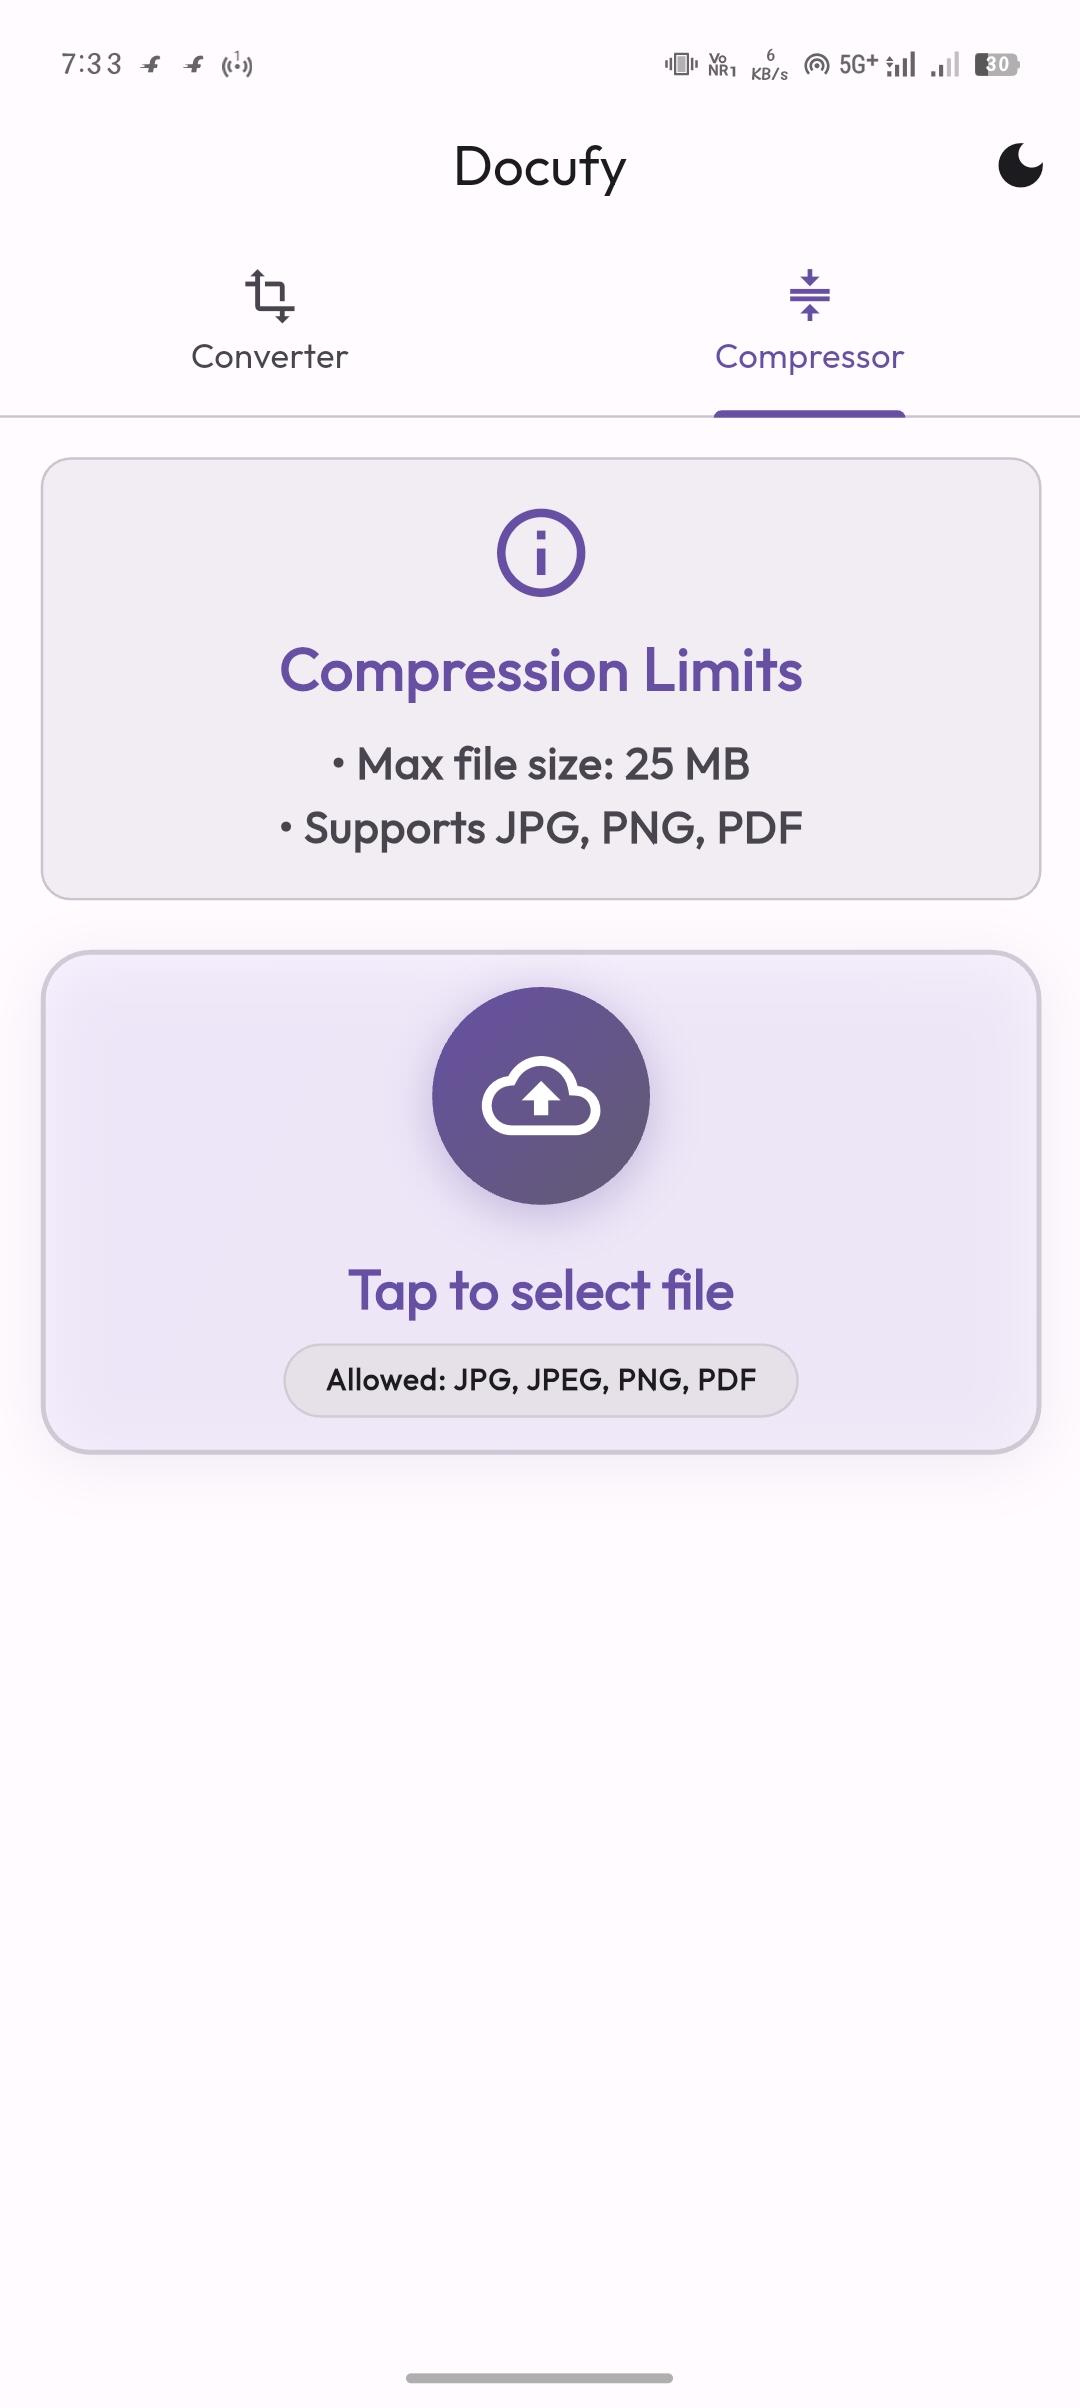
Task: Tap the 'Tap to select file' text
Action: [x=541, y=1290]
